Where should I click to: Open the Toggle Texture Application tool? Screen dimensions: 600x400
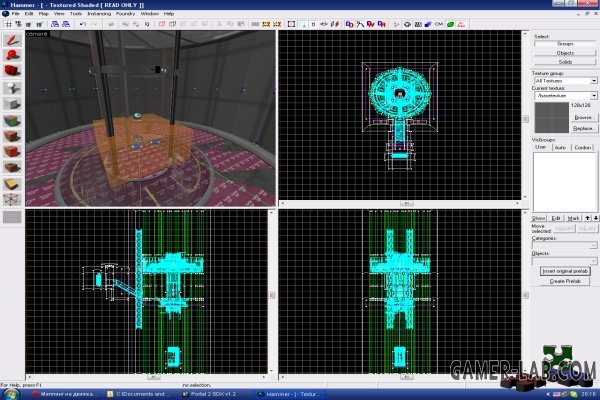(x=12, y=121)
